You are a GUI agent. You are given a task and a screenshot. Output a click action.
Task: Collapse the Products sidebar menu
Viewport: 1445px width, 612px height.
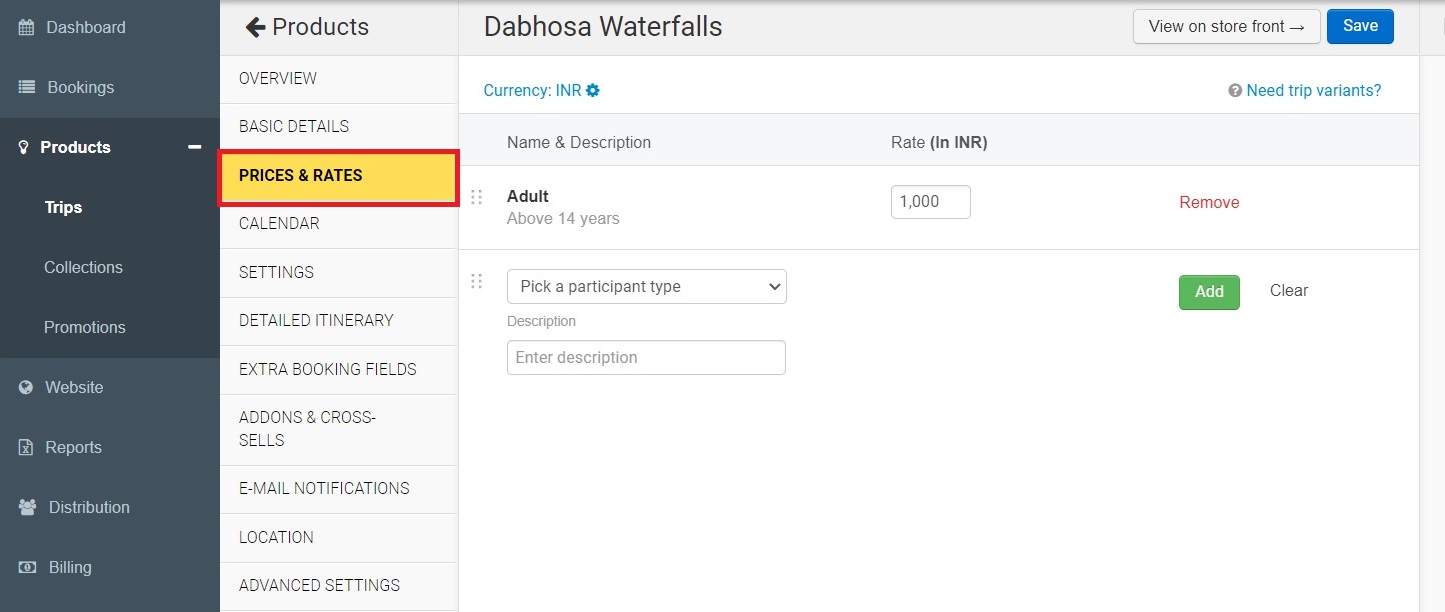(x=194, y=147)
